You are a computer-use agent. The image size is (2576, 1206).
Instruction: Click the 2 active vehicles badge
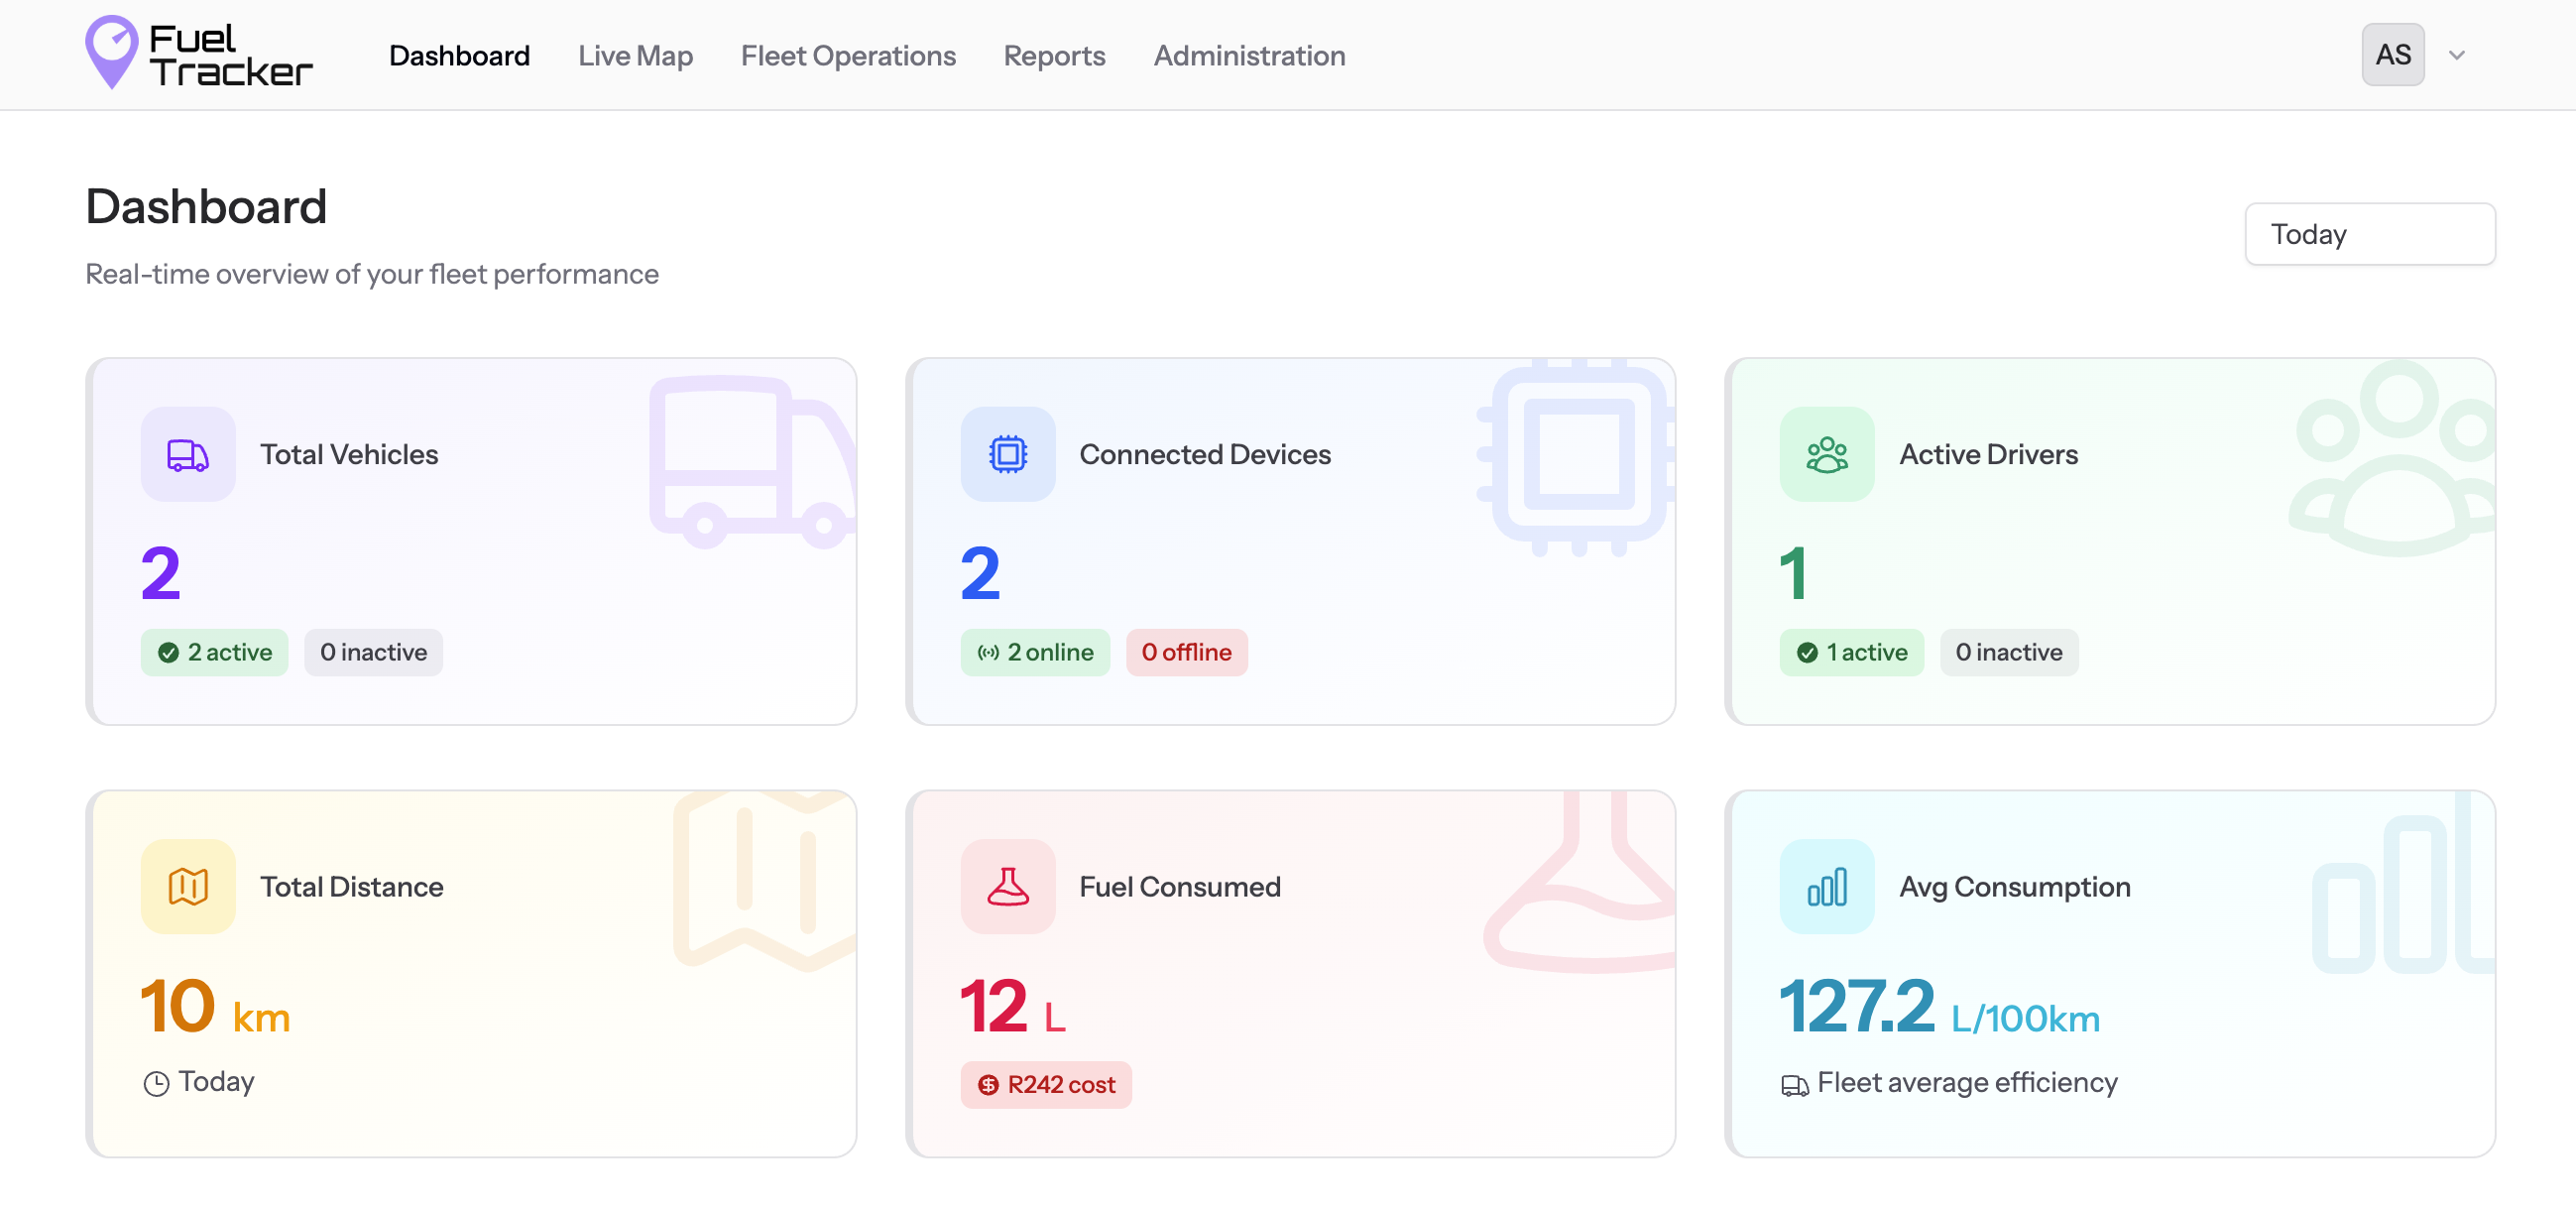(x=214, y=653)
